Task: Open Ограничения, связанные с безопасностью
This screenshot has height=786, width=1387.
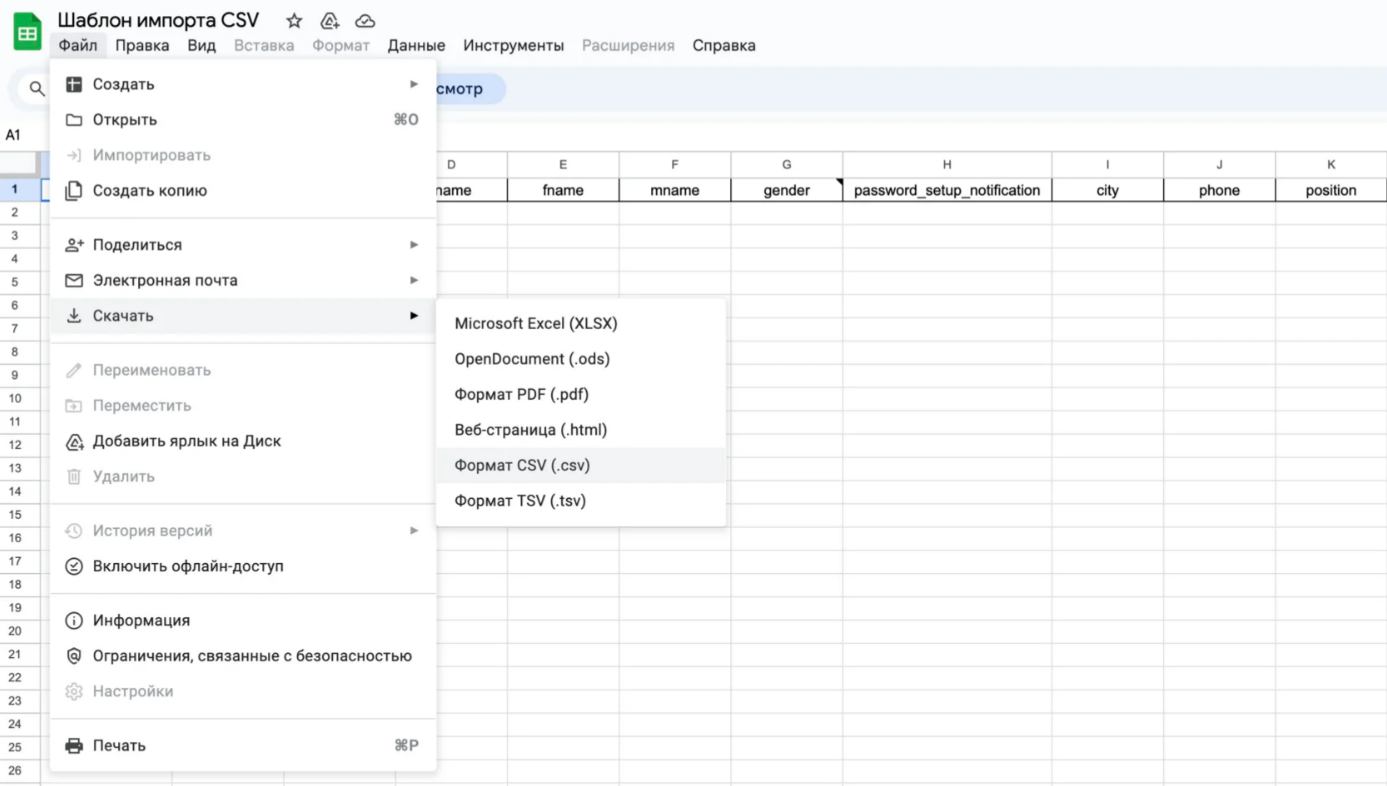Action: [252, 656]
